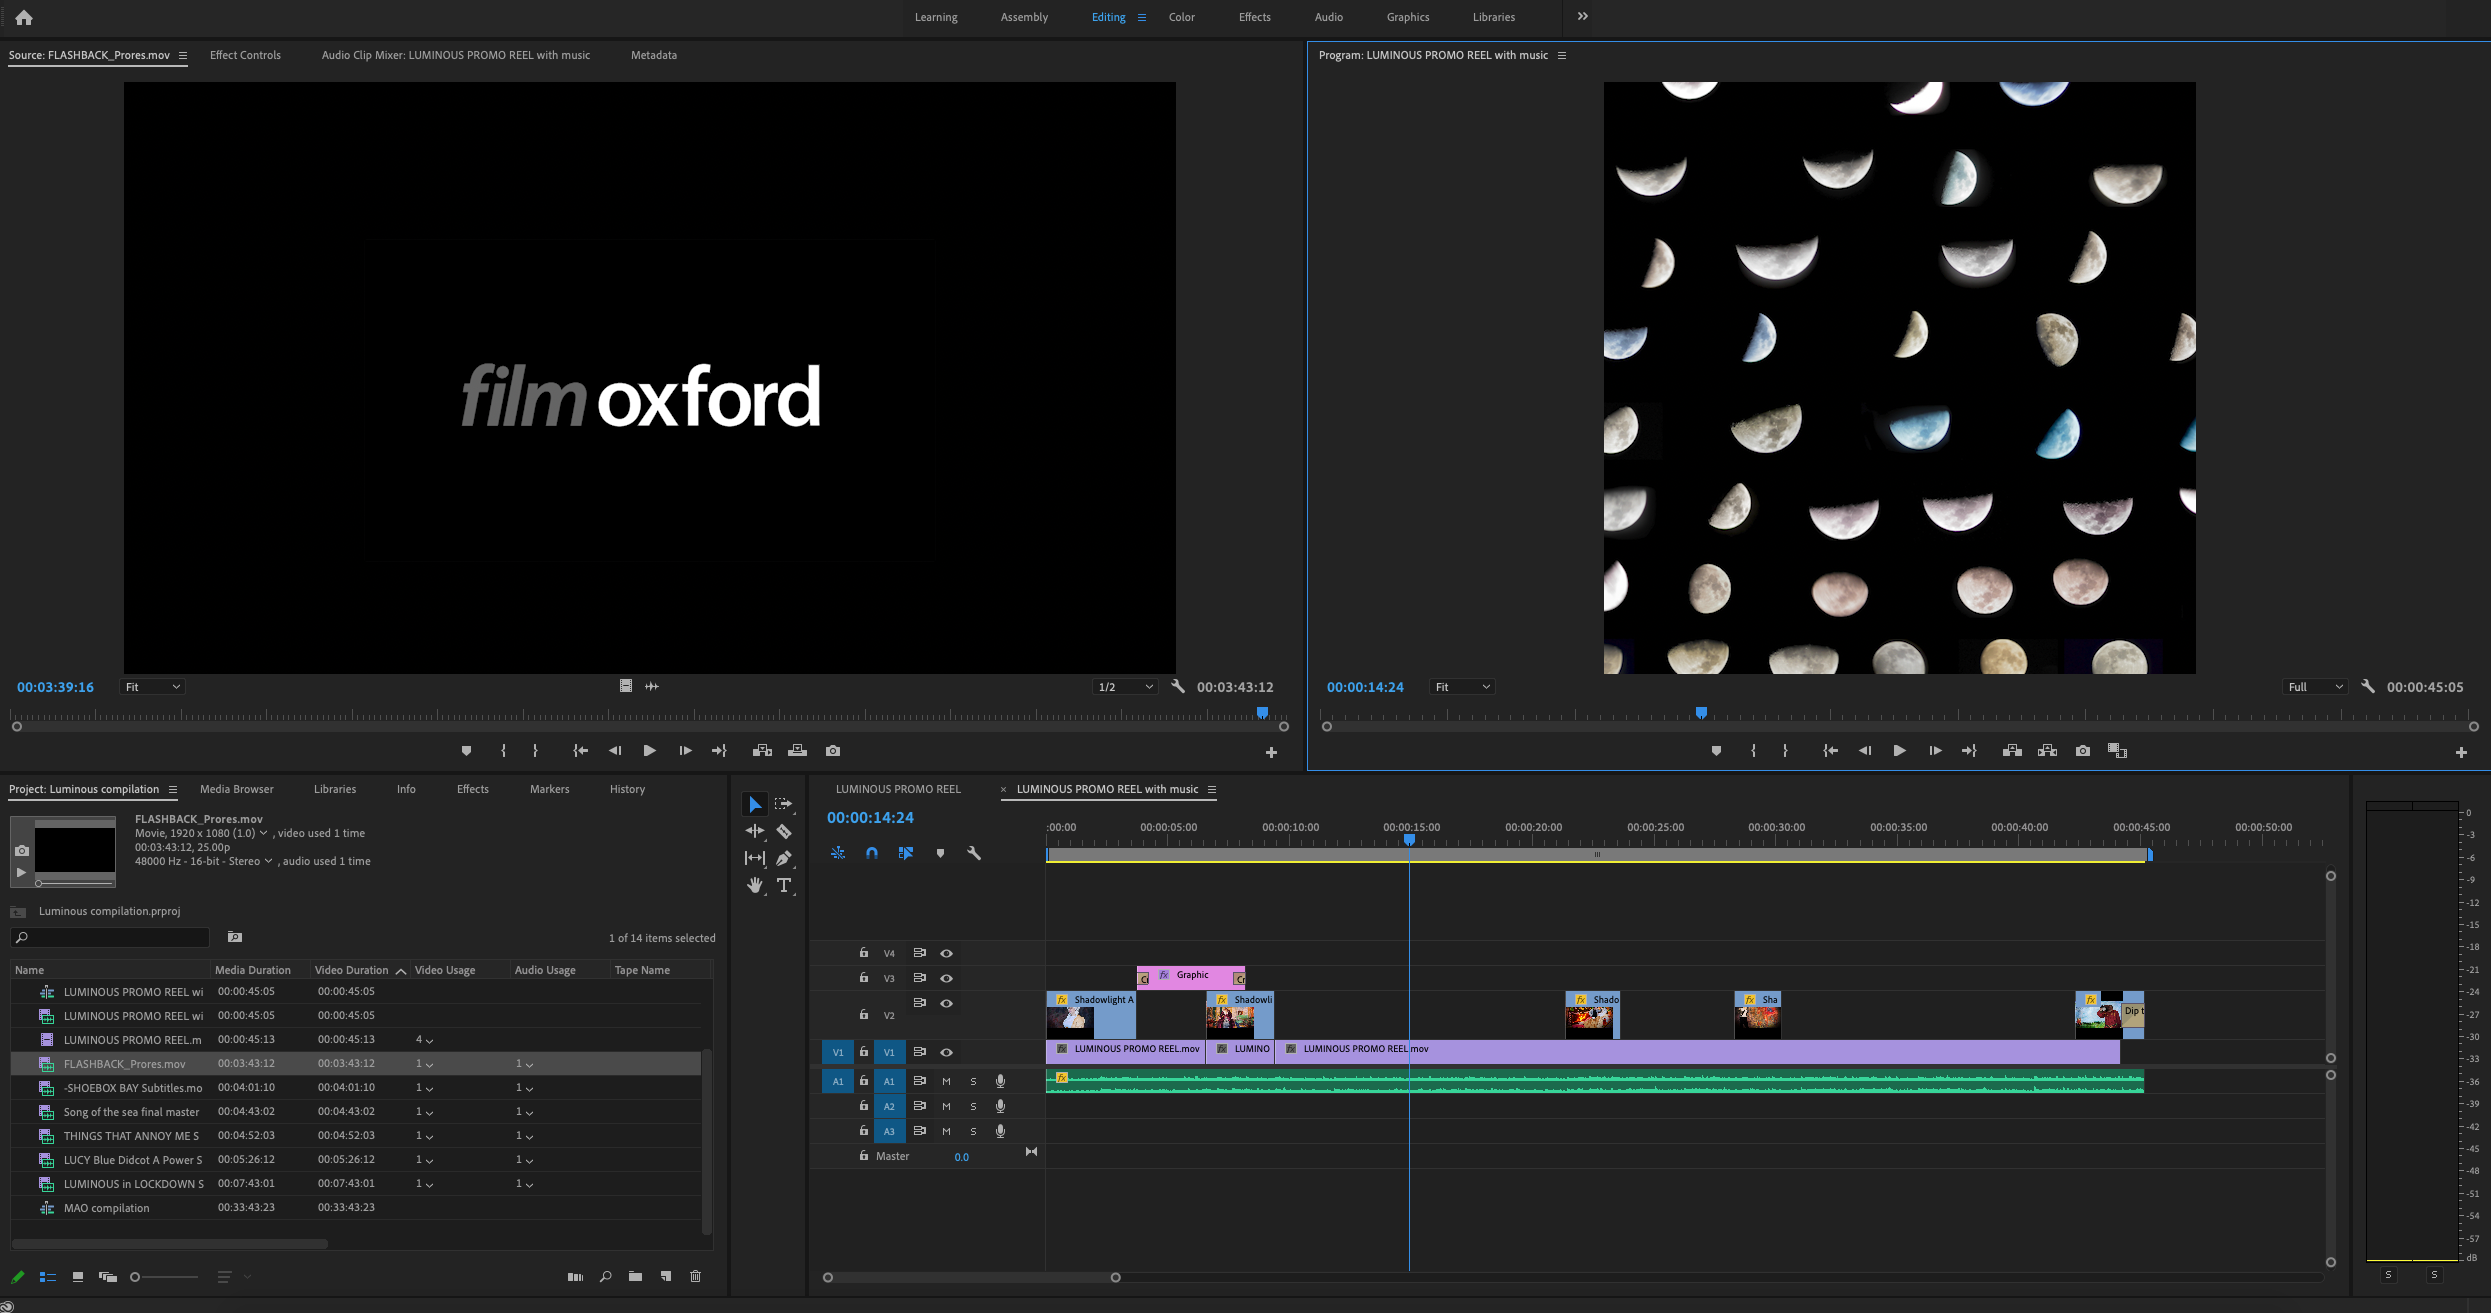Viewport: 2491px width, 1313px height.
Task: Select the Hand tool
Action: coord(754,885)
